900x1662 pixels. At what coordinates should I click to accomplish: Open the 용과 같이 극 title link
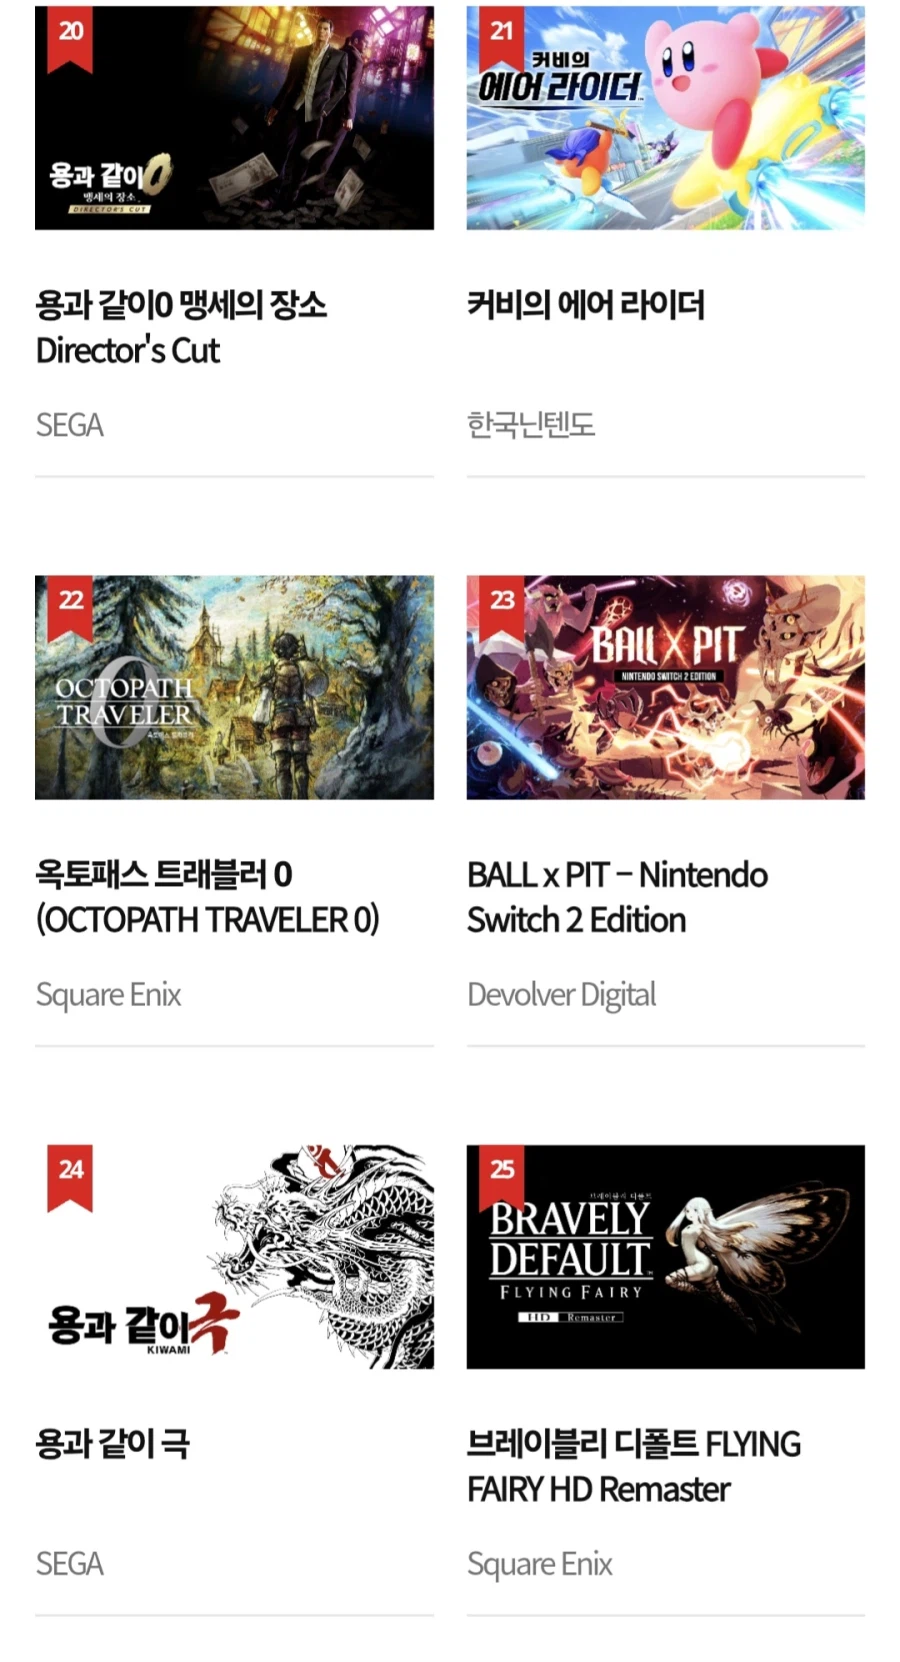pos(112,1443)
